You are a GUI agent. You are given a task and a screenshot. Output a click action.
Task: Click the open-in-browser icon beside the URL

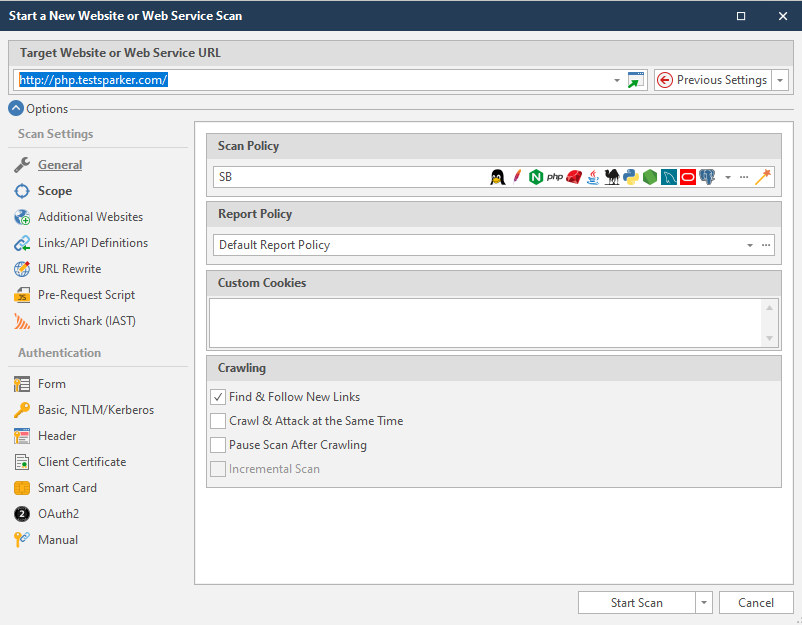point(634,79)
